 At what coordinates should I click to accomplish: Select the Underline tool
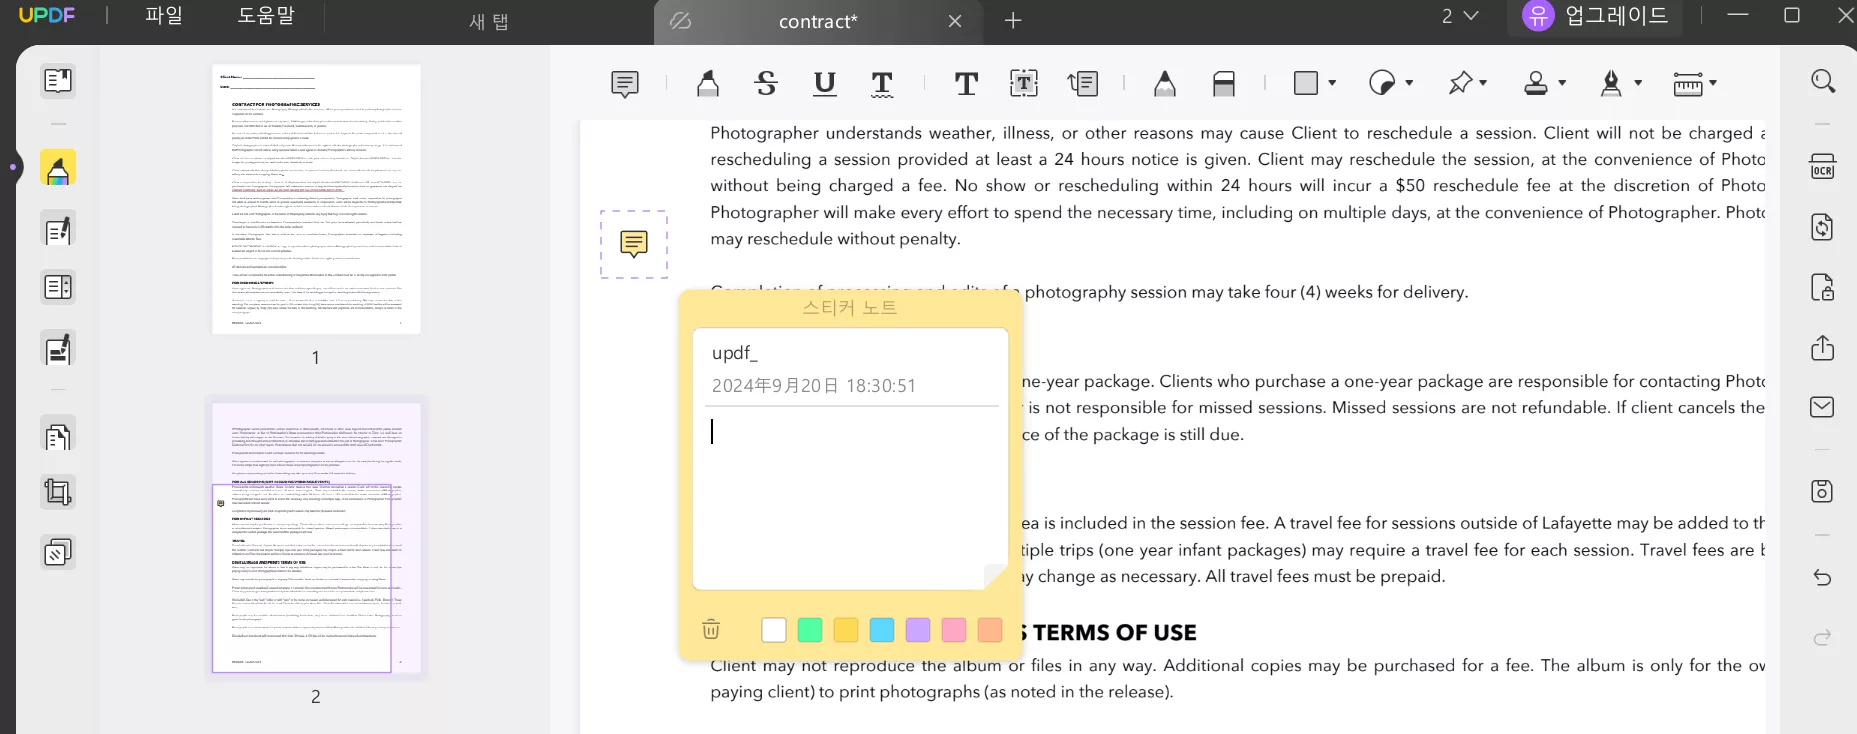(824, 84)
